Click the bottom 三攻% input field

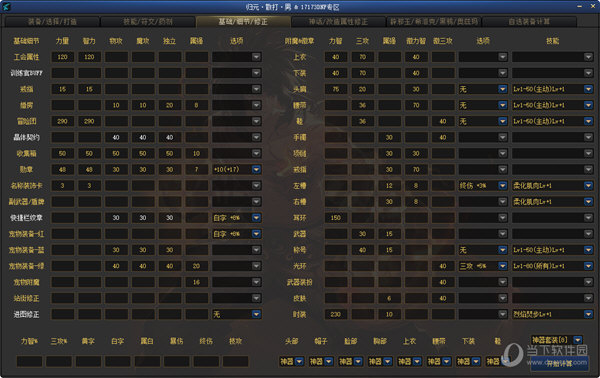pos(59,361)
